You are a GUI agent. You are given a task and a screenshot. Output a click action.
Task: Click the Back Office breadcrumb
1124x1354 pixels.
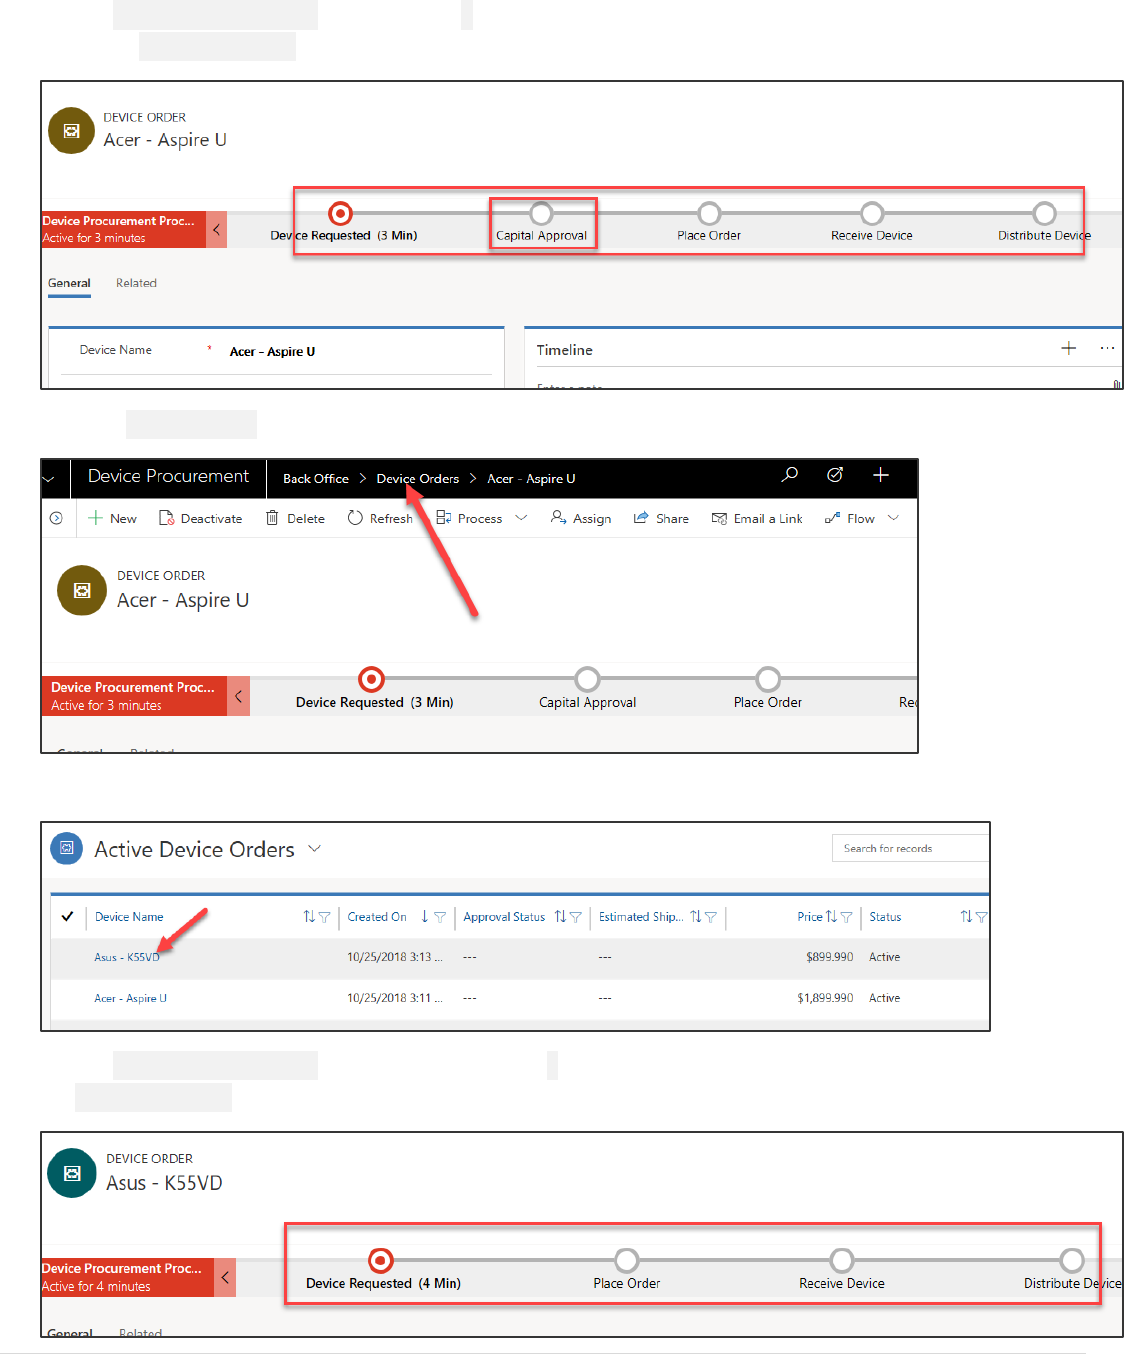[x=316, y=479]
